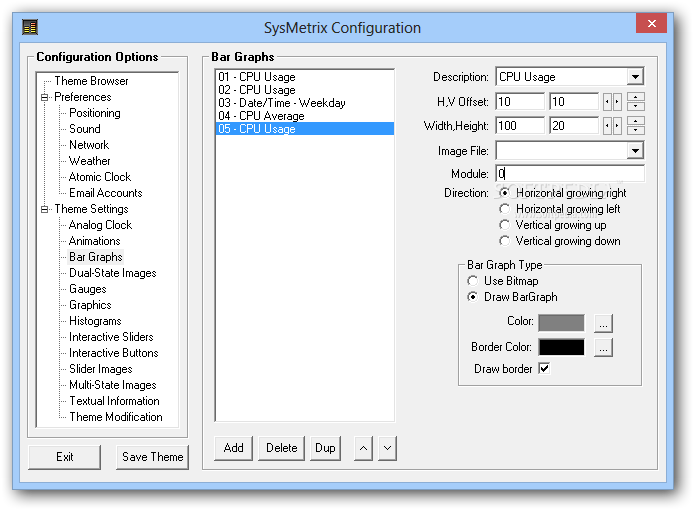The height and width of the screenshot is (510, 694).
Task: Open Textual Information tree item
Action: (x=114, y=401)
